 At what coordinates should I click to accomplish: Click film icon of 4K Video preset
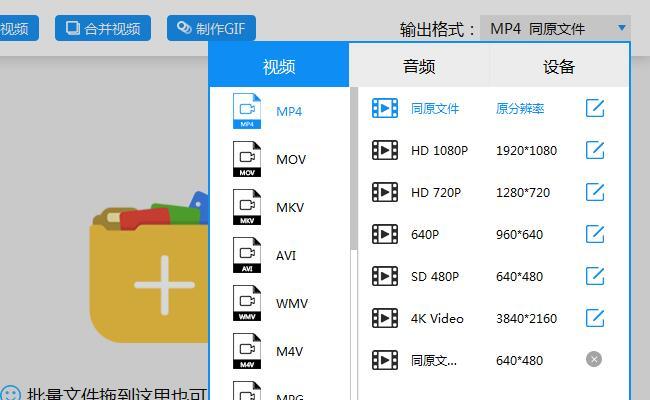(385, 318)
